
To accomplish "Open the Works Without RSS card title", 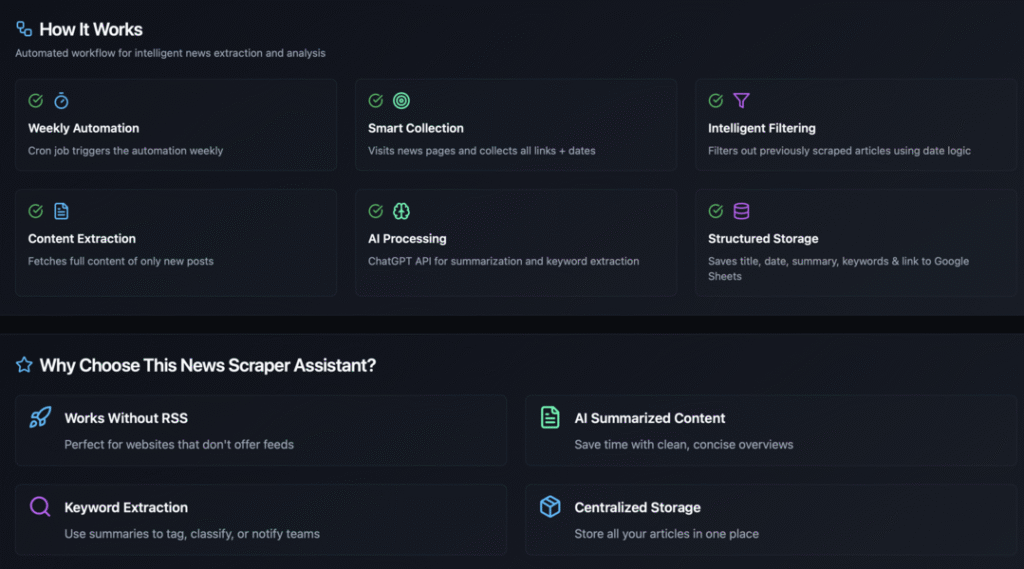I will (x=126, y=418).
